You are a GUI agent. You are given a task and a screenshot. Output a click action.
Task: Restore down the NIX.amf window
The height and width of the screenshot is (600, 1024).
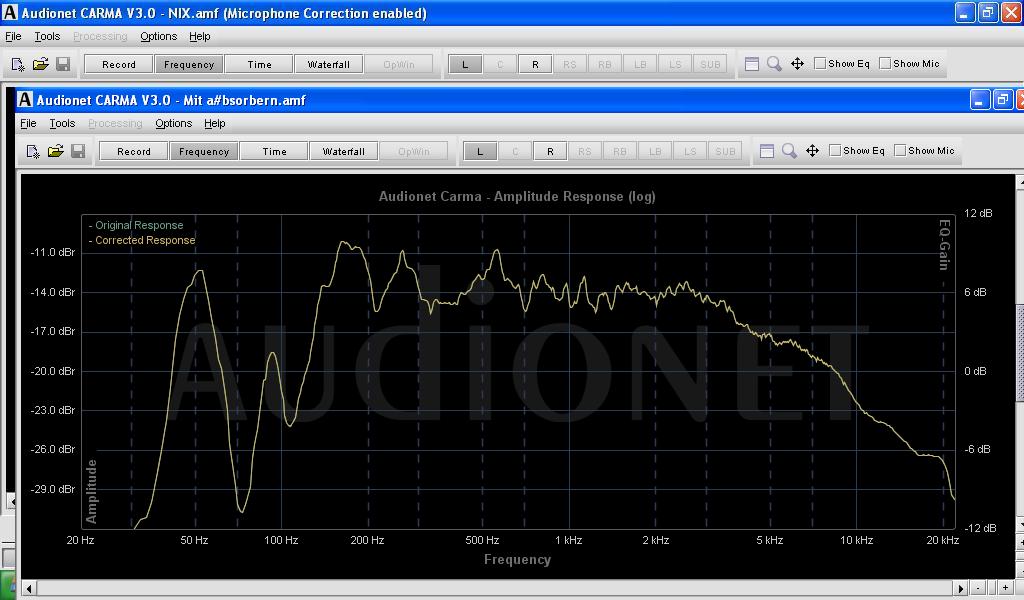click(987, 12)
